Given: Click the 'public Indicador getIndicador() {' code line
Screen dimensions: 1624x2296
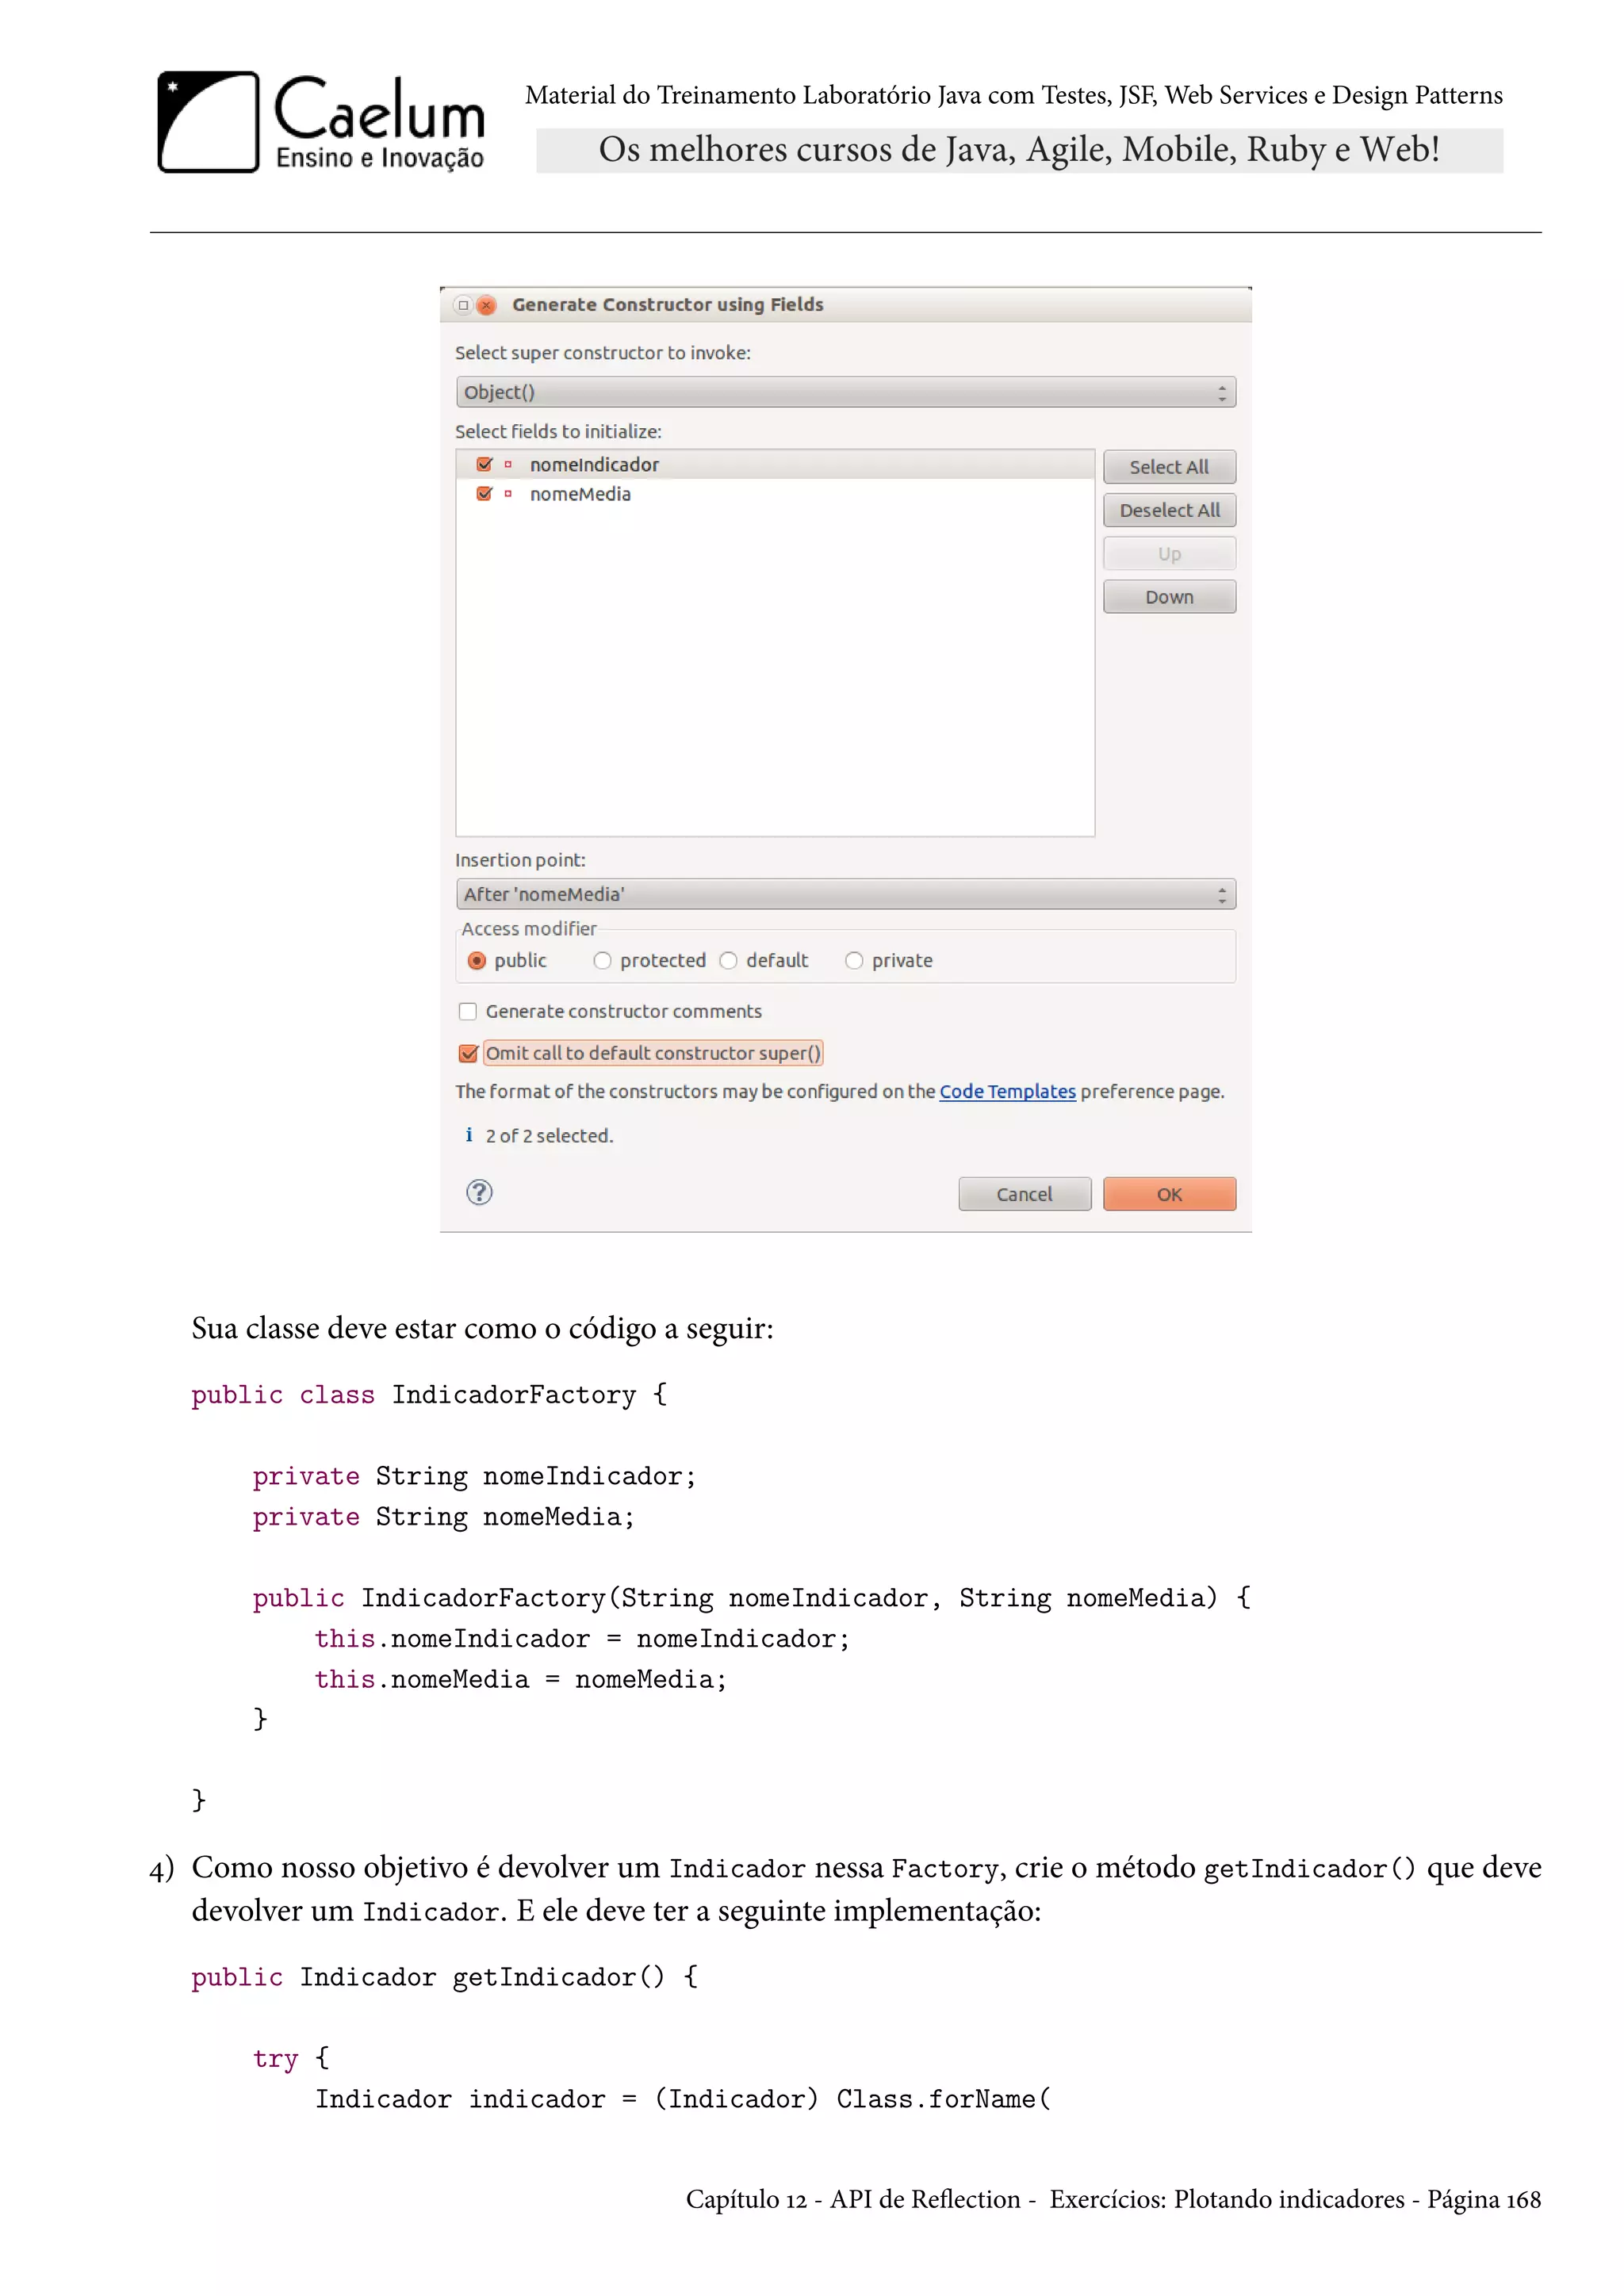Looking at the screenshot, I should coord(445,1977).
